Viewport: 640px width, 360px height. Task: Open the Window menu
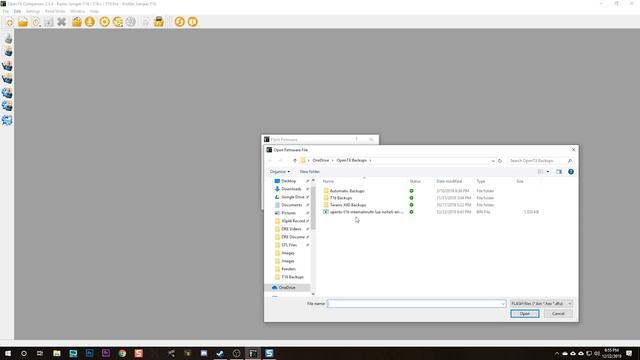78,11
